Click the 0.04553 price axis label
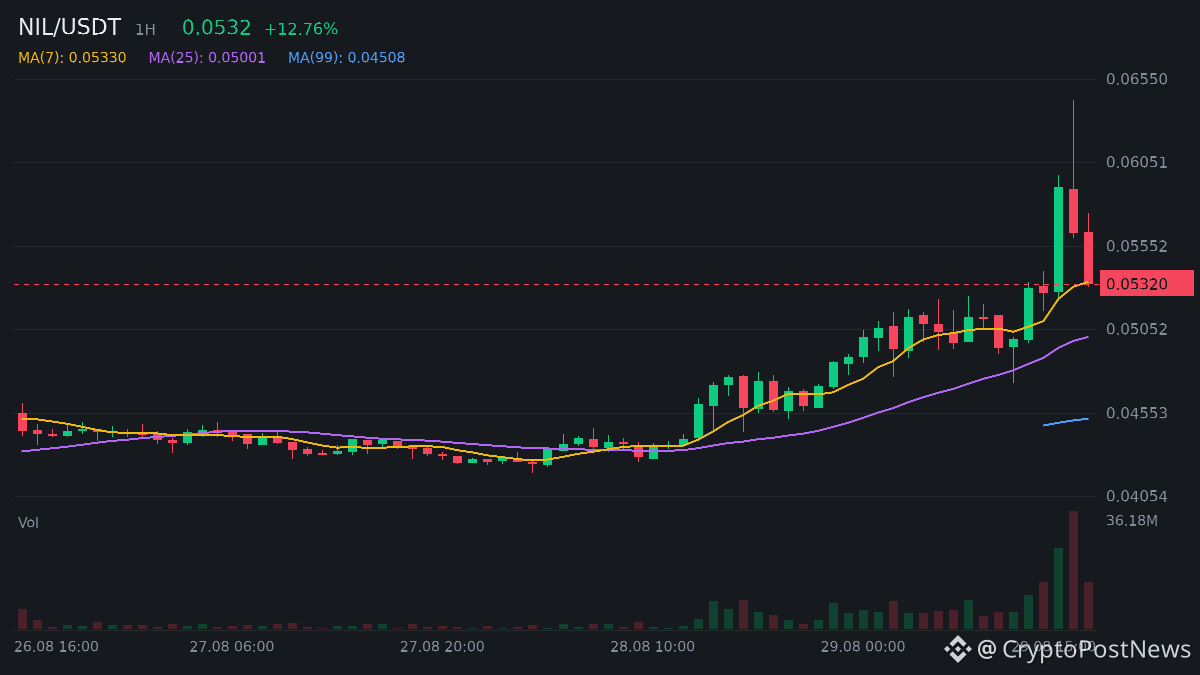1200x675 pixels. coord(1137,413)
